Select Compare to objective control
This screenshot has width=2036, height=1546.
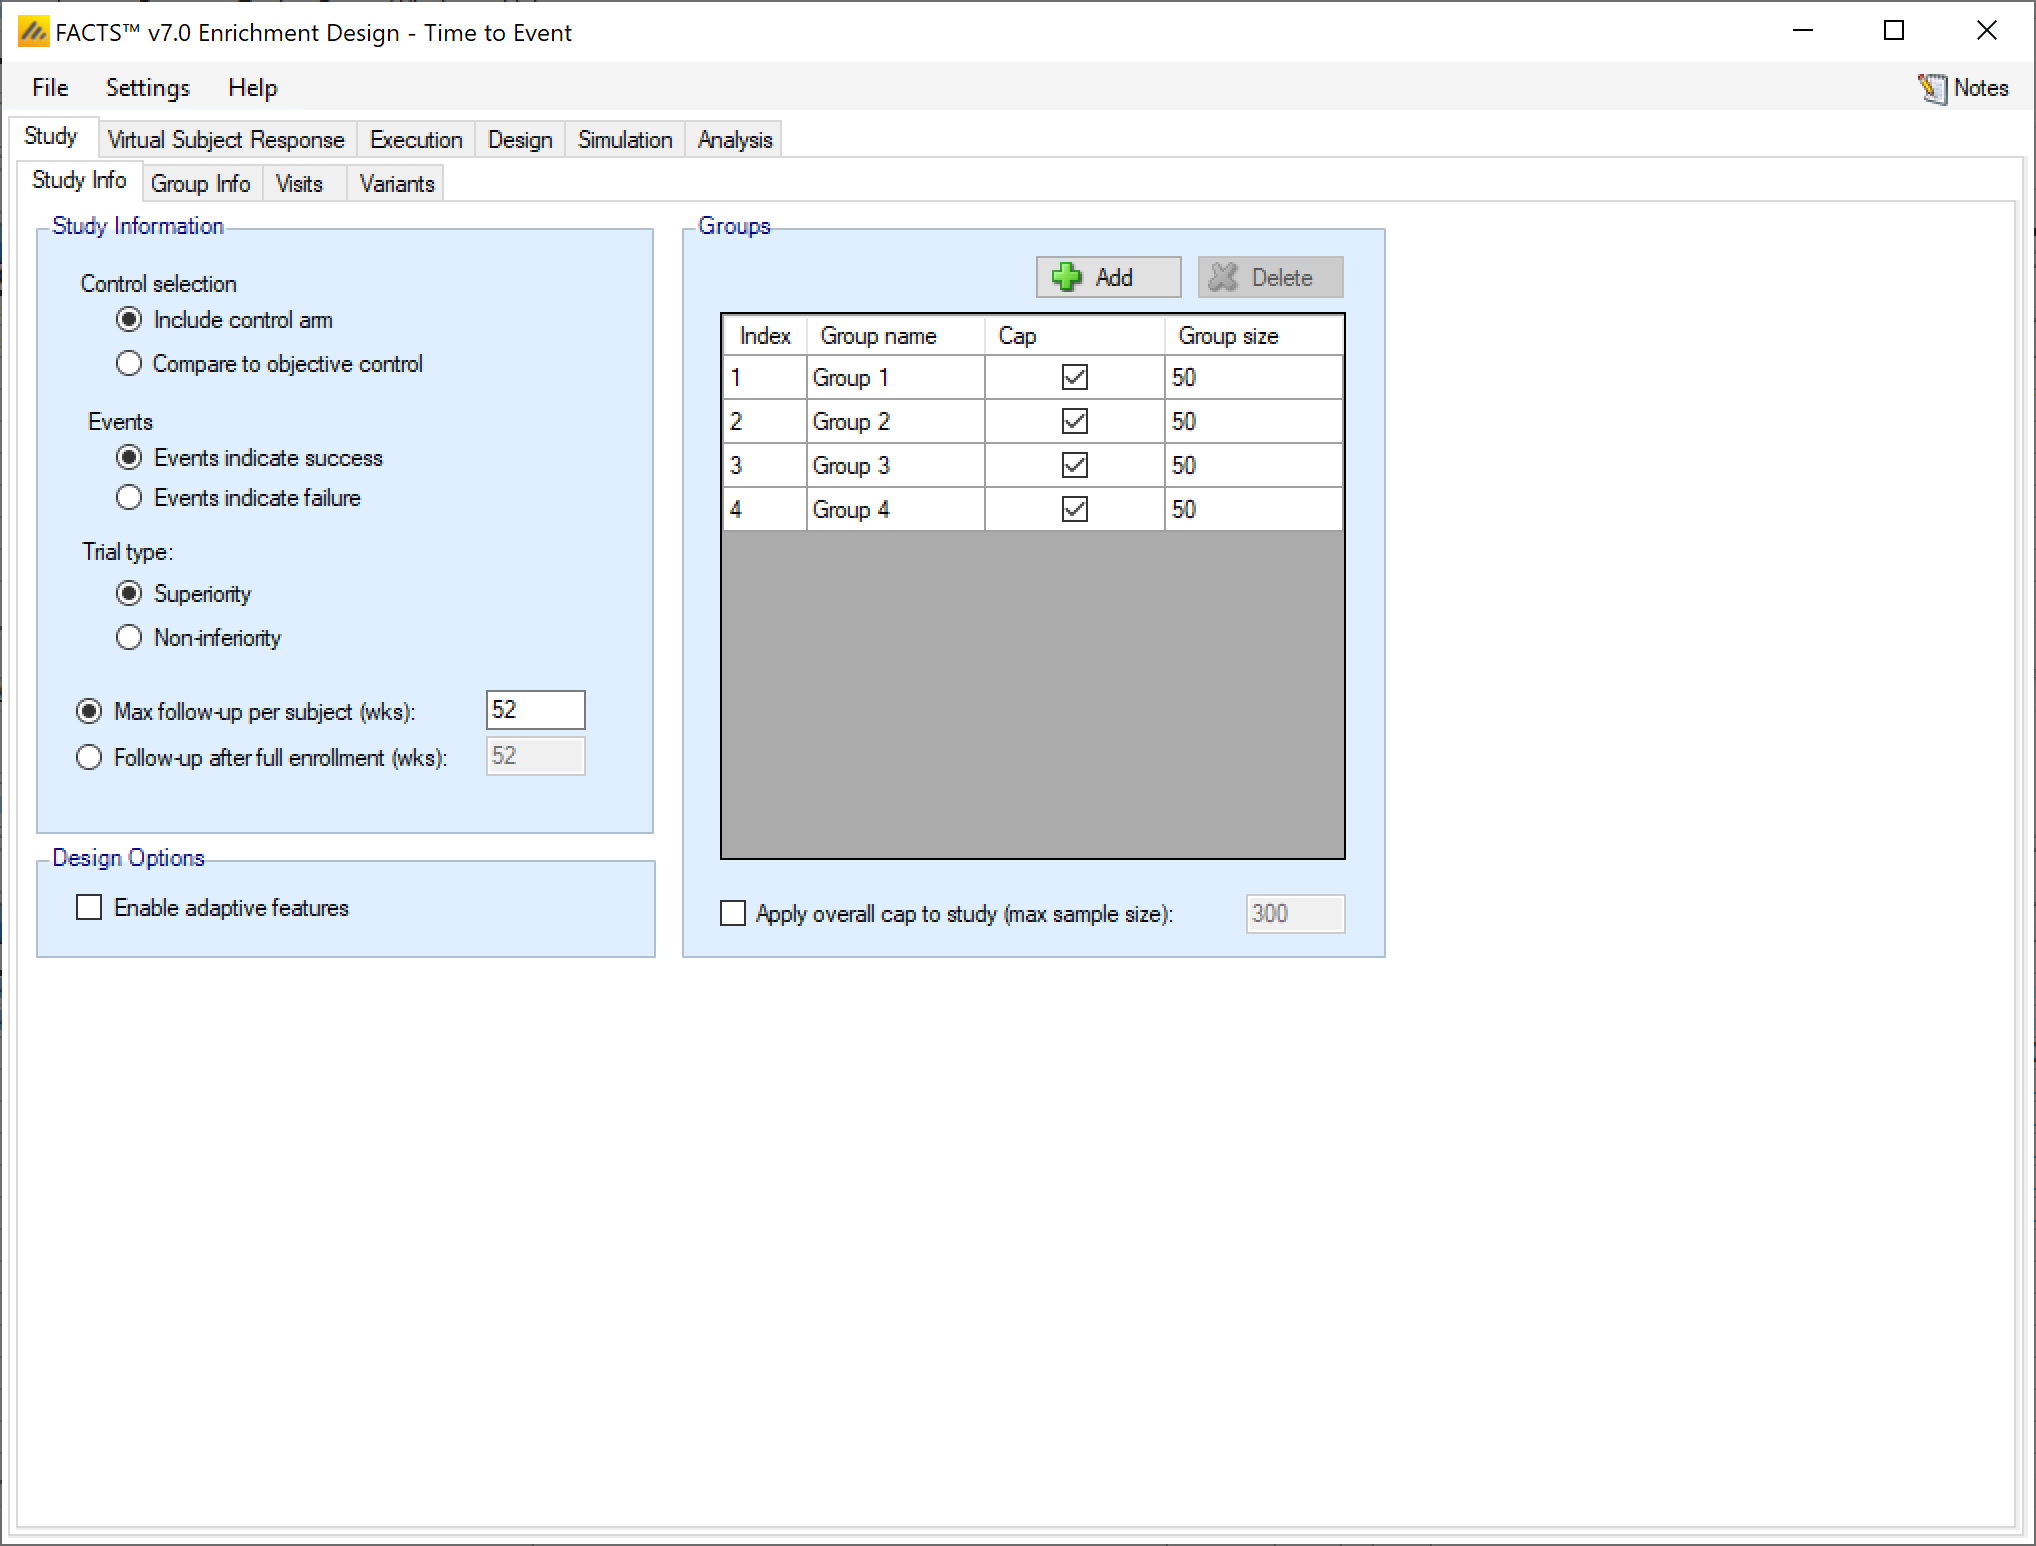129,363
